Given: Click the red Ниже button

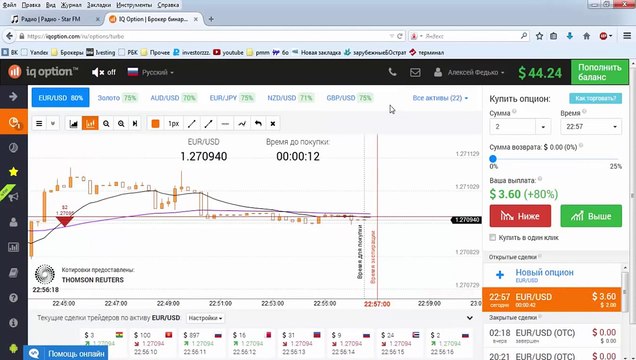Looking at the screenshot, I should point(520,216).
